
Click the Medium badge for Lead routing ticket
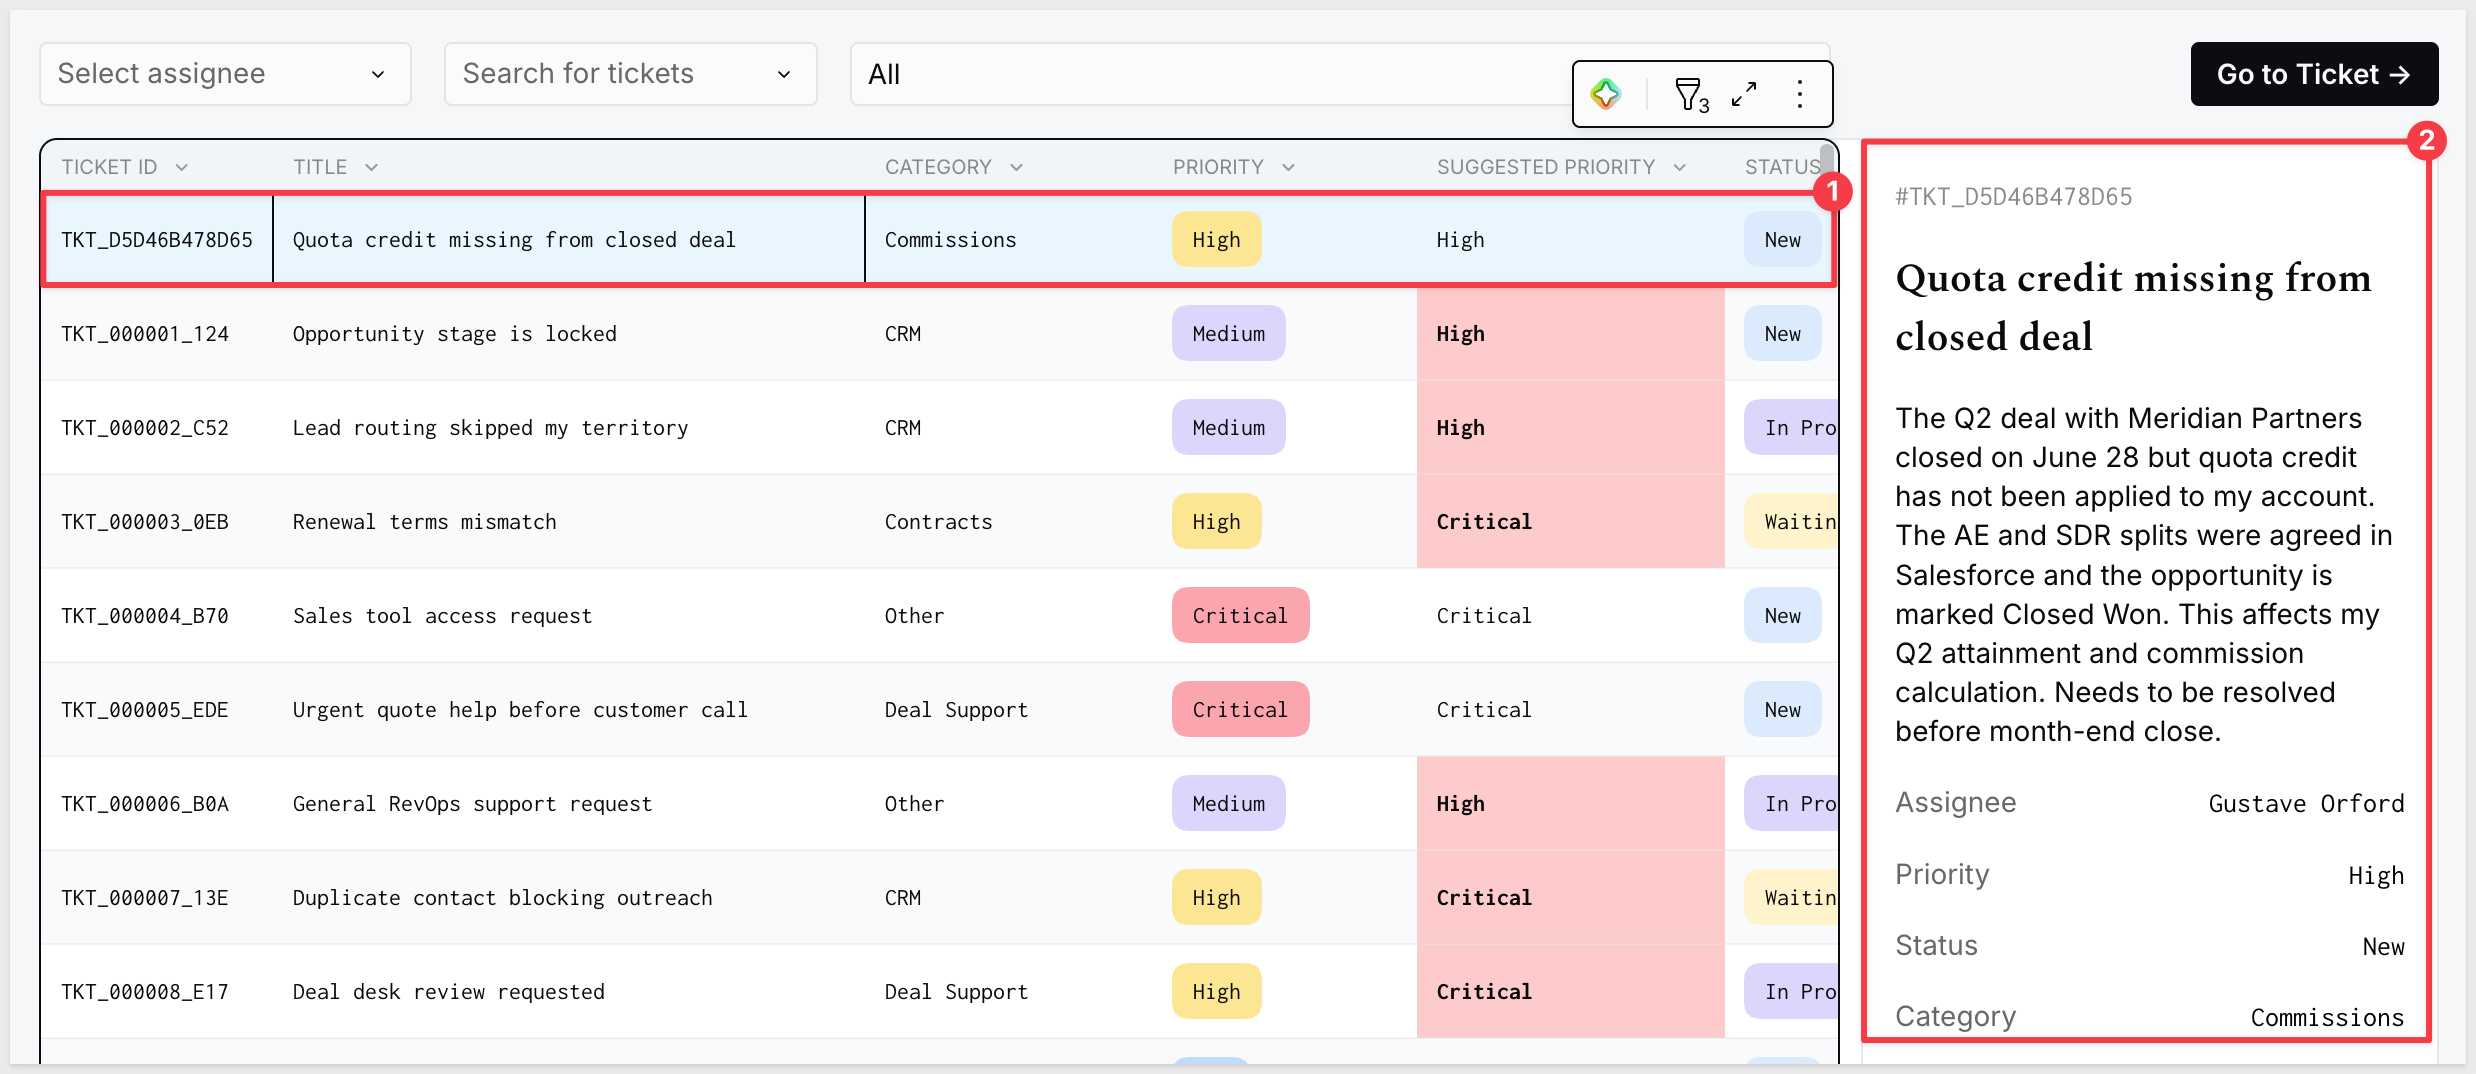tap(1228, 427)
